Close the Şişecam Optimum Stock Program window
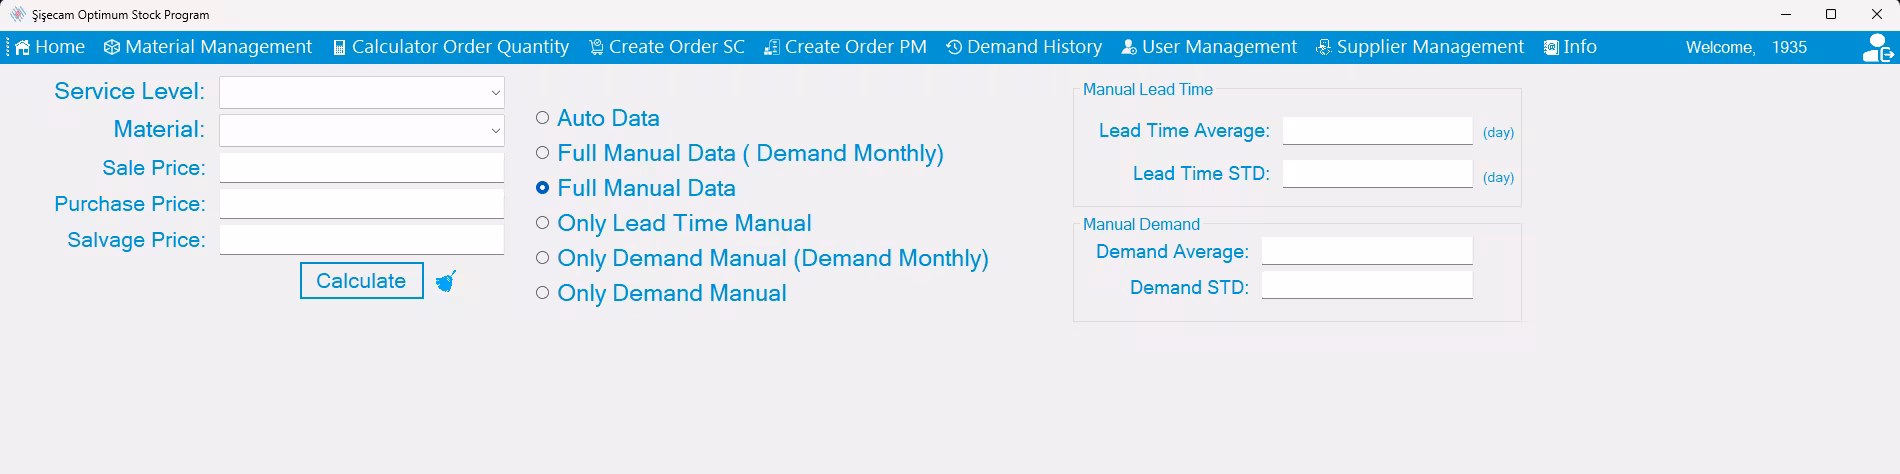 pos(1877,14)
